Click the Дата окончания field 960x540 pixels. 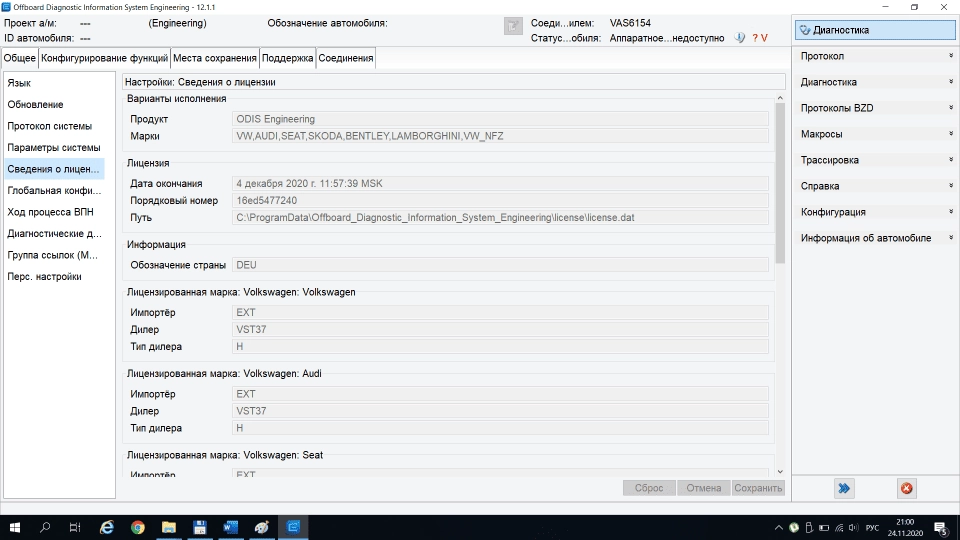click(x=500, y=183)
